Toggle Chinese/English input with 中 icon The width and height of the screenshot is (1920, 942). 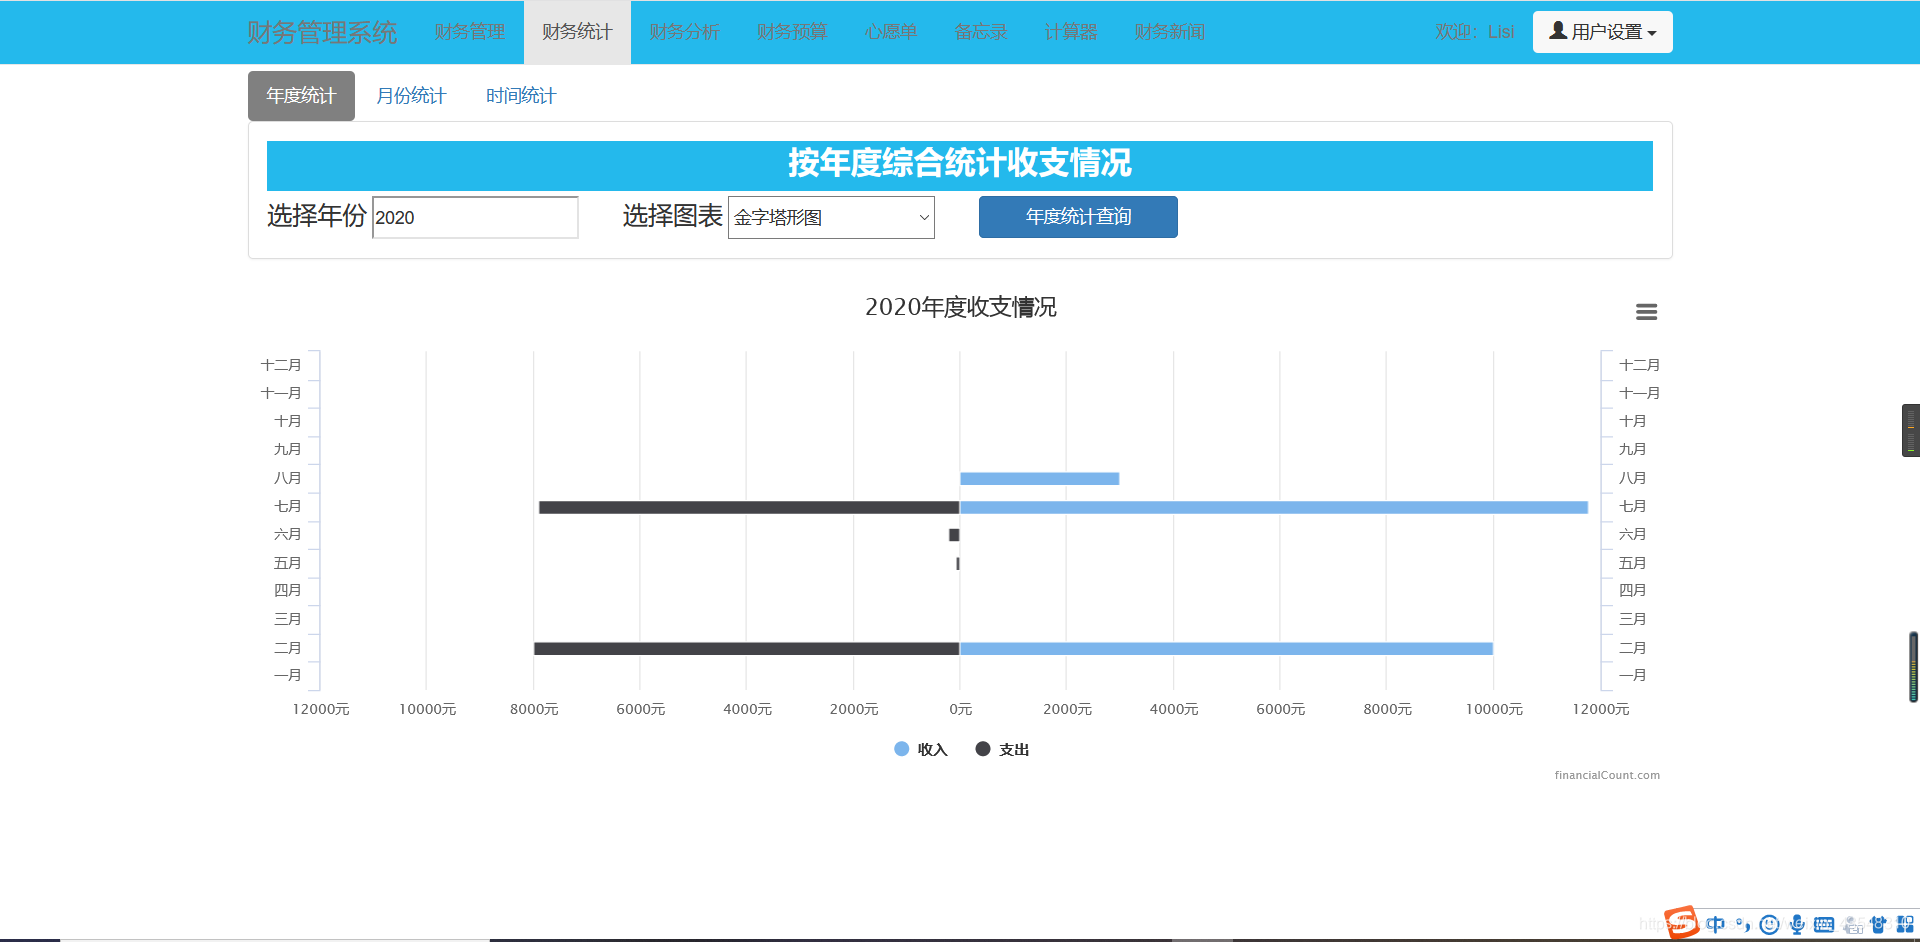1716,924
